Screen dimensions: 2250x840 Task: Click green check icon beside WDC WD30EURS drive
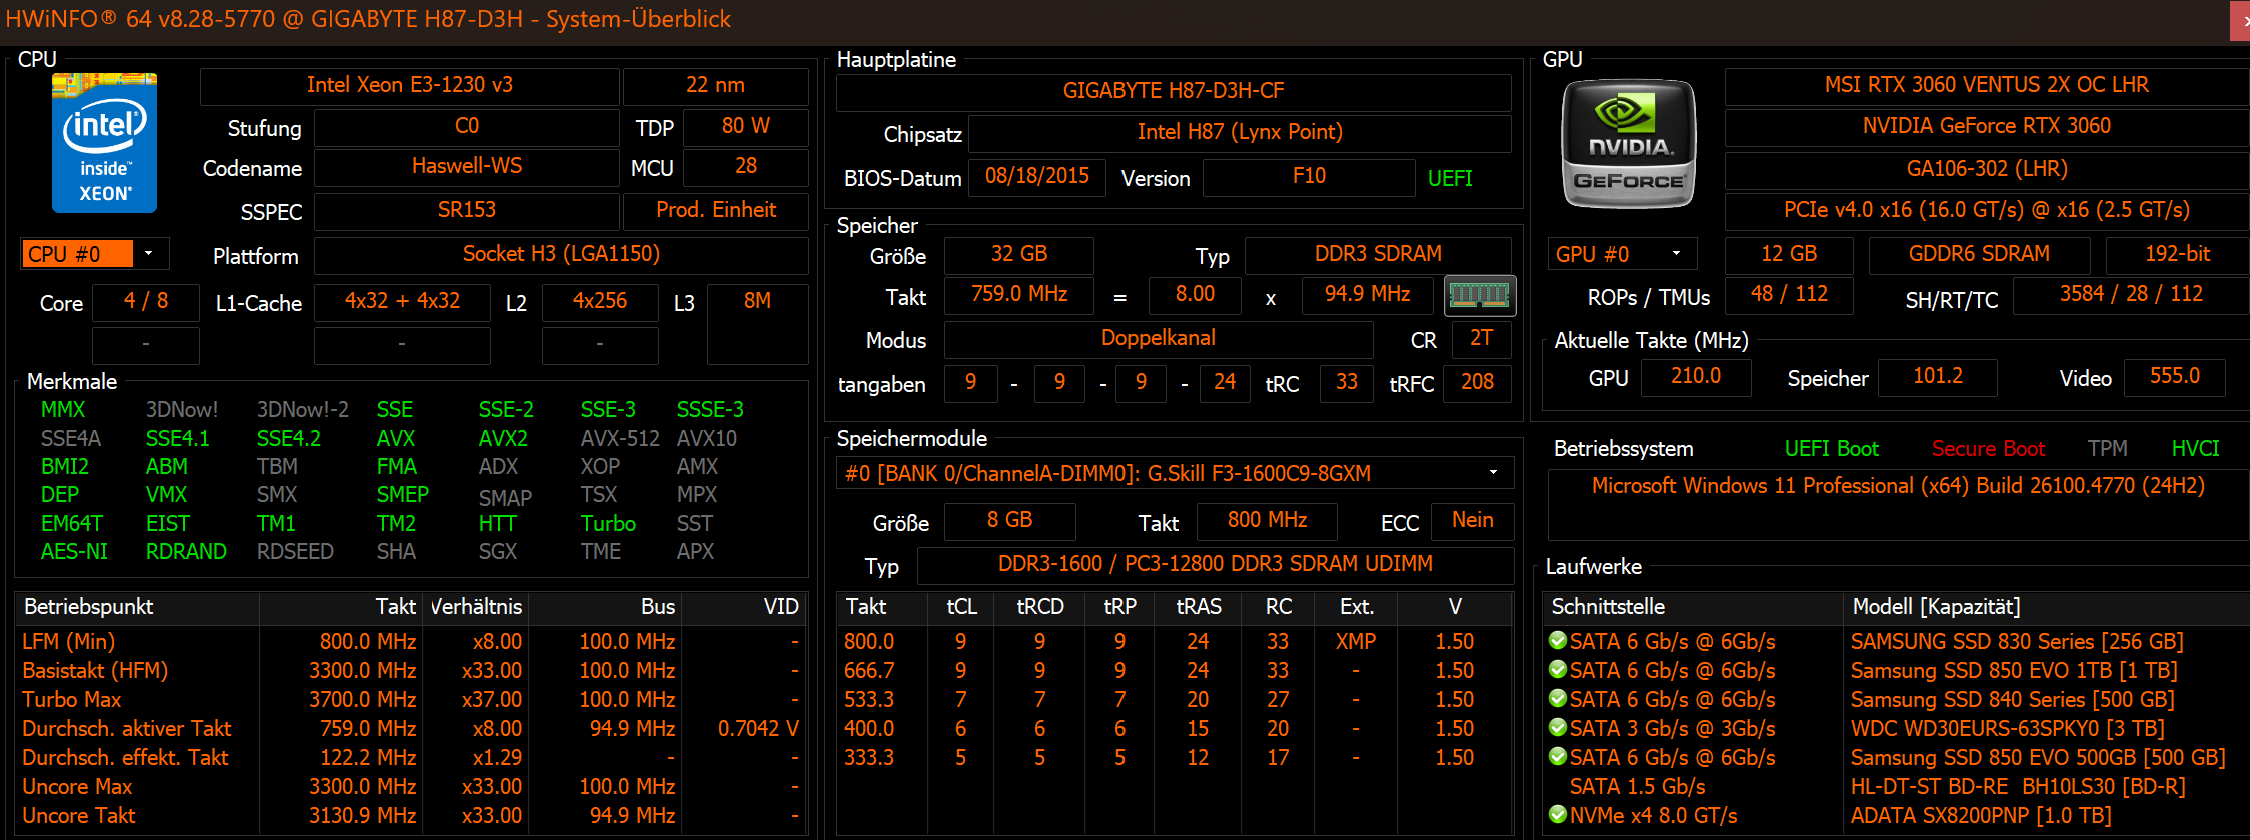point(1557,727)
